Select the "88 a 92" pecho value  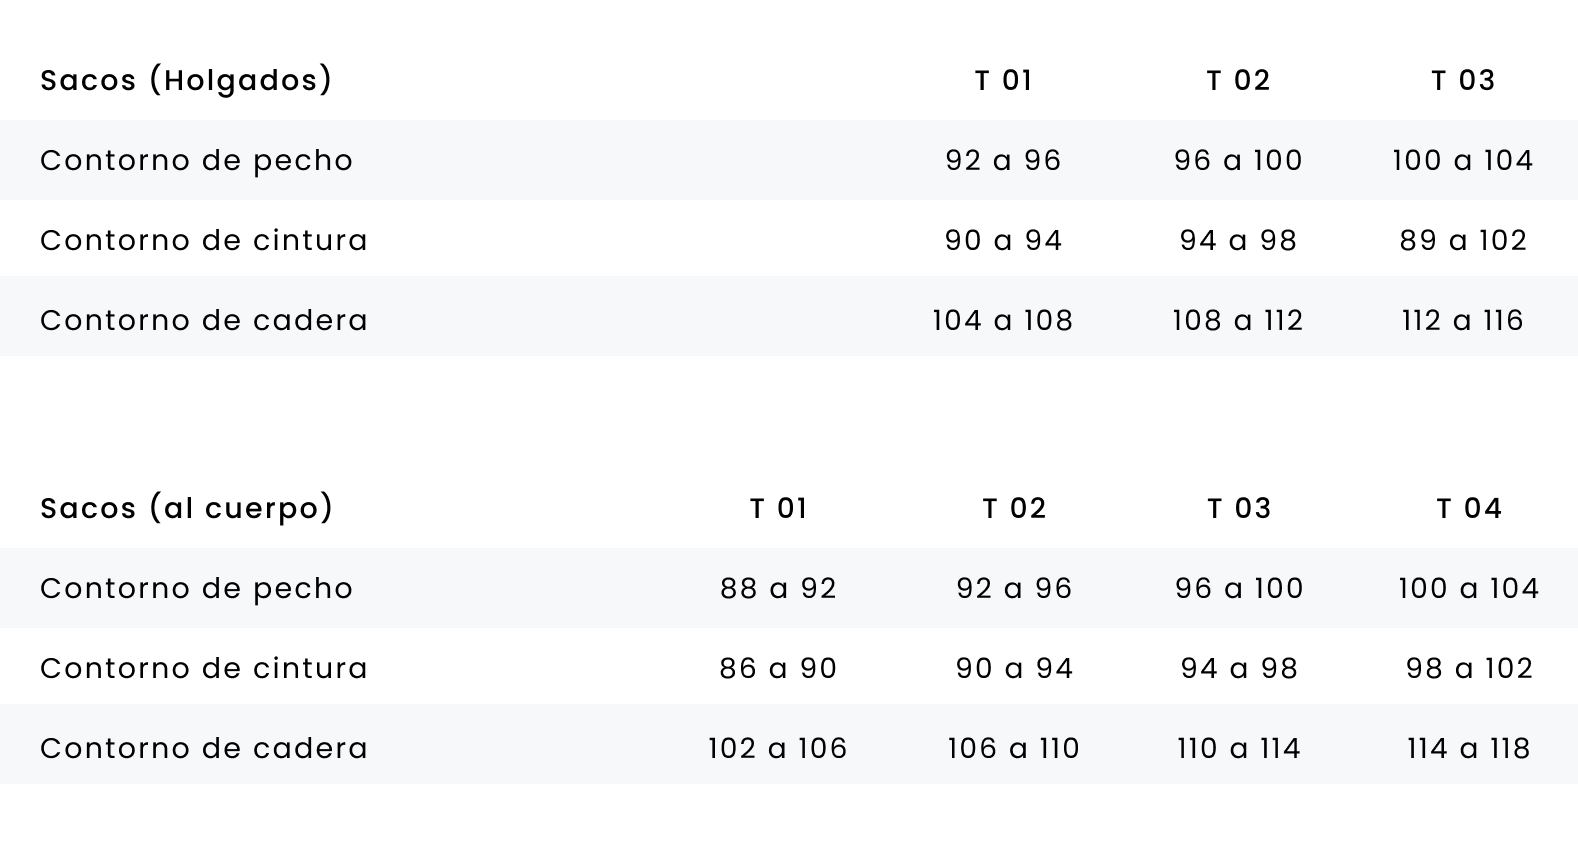click(x=779, y=588)
